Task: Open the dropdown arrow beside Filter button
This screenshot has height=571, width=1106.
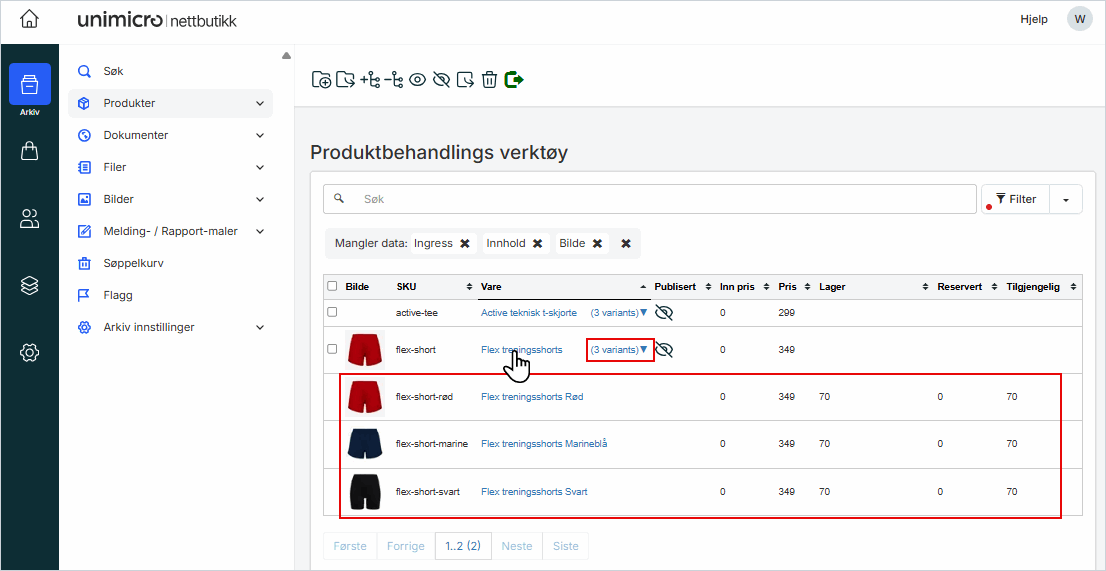Action: pyautogui.click(x=1066, y=200)
